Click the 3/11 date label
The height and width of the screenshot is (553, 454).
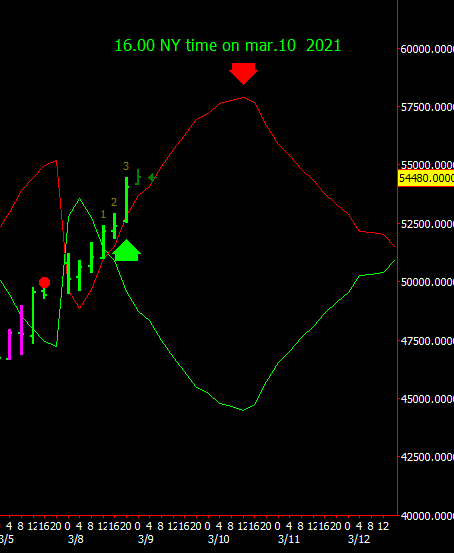[x=289, y=540]
